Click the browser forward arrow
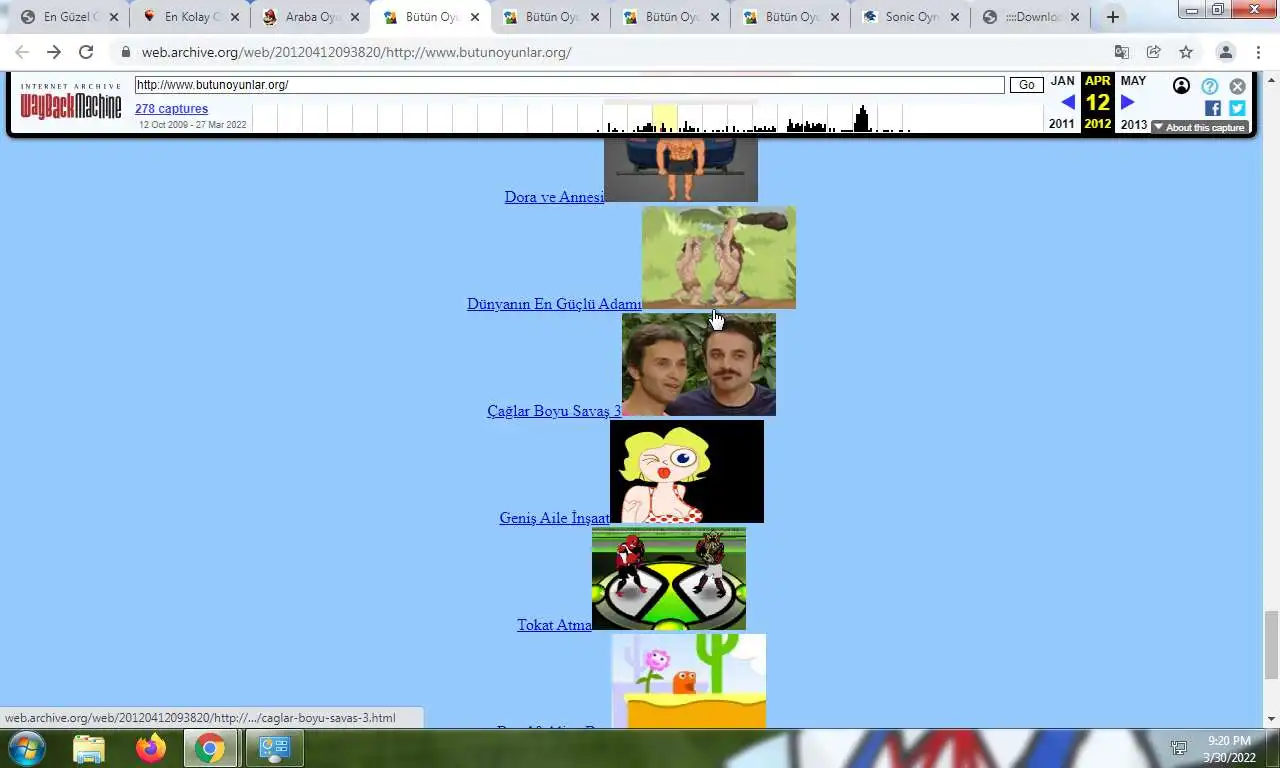This screenshot has height=768, width=1280. [54, 52]
